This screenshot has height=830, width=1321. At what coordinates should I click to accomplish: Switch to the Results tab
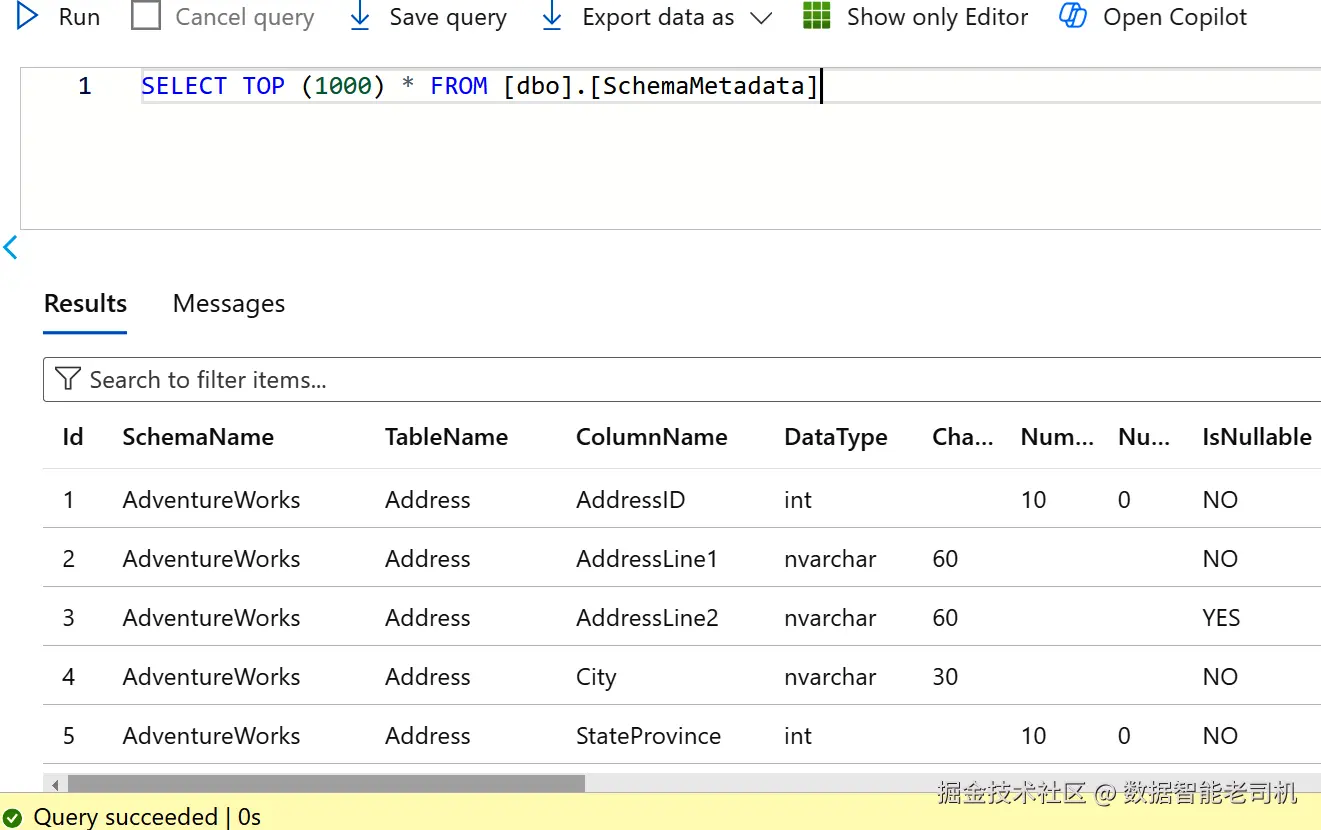click(85, 303)
